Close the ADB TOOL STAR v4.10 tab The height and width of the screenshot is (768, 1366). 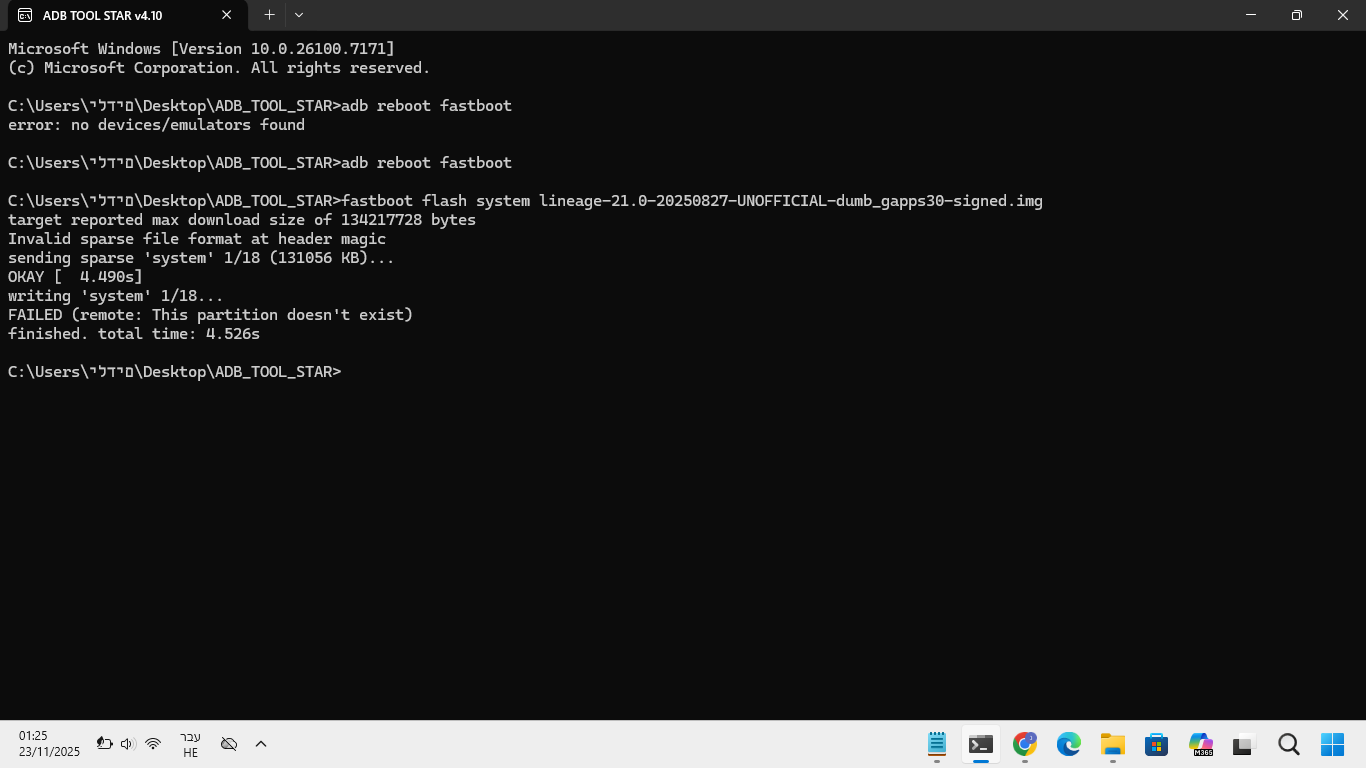click(x=227, y=15)
